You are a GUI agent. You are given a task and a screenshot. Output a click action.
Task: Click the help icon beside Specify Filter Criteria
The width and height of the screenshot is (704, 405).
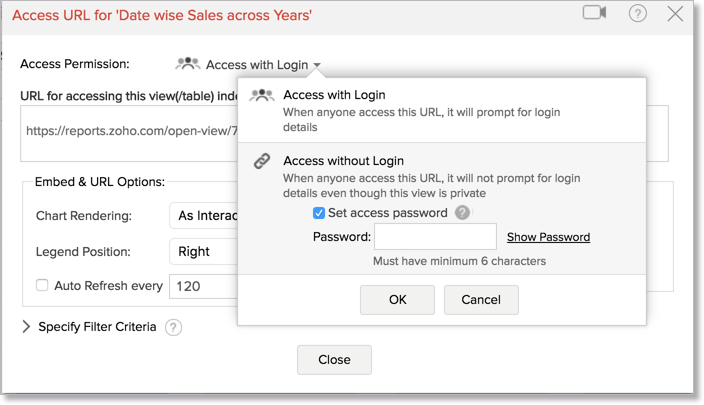[173, 327]
